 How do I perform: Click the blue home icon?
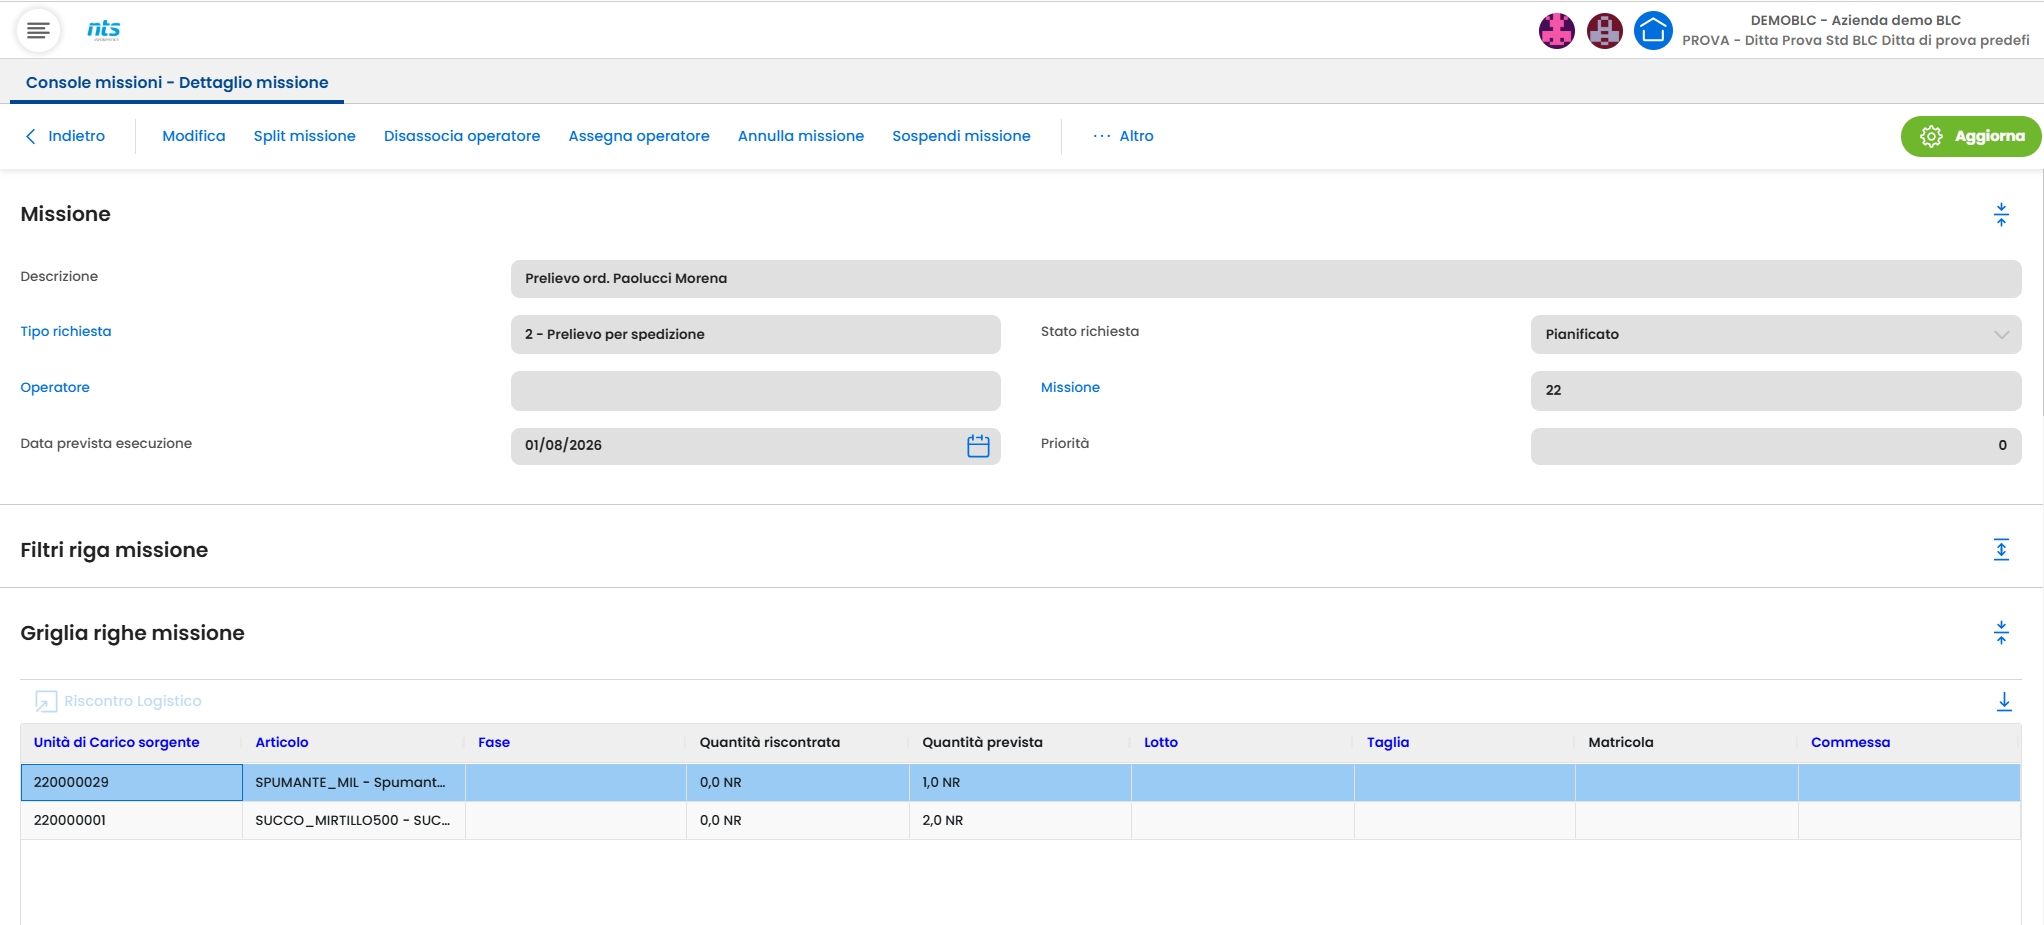pyautogui.click(x=1652, y=31)
